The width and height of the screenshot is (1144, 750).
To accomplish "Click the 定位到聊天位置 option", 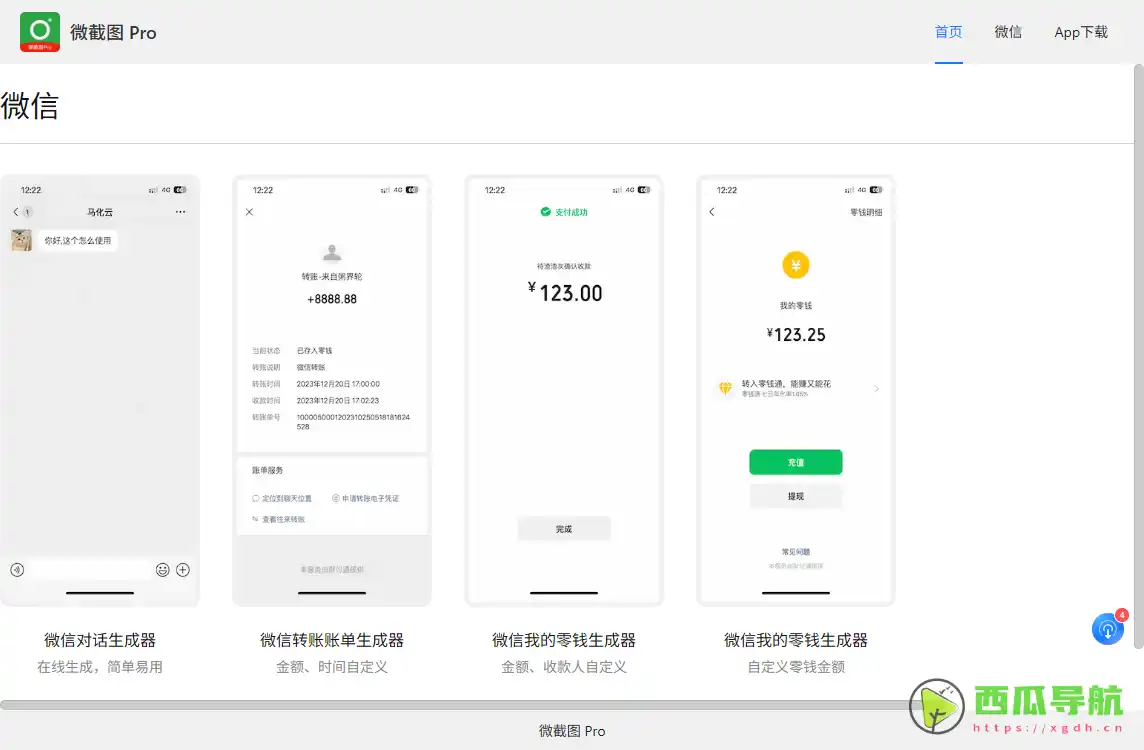I will [282, 498].
